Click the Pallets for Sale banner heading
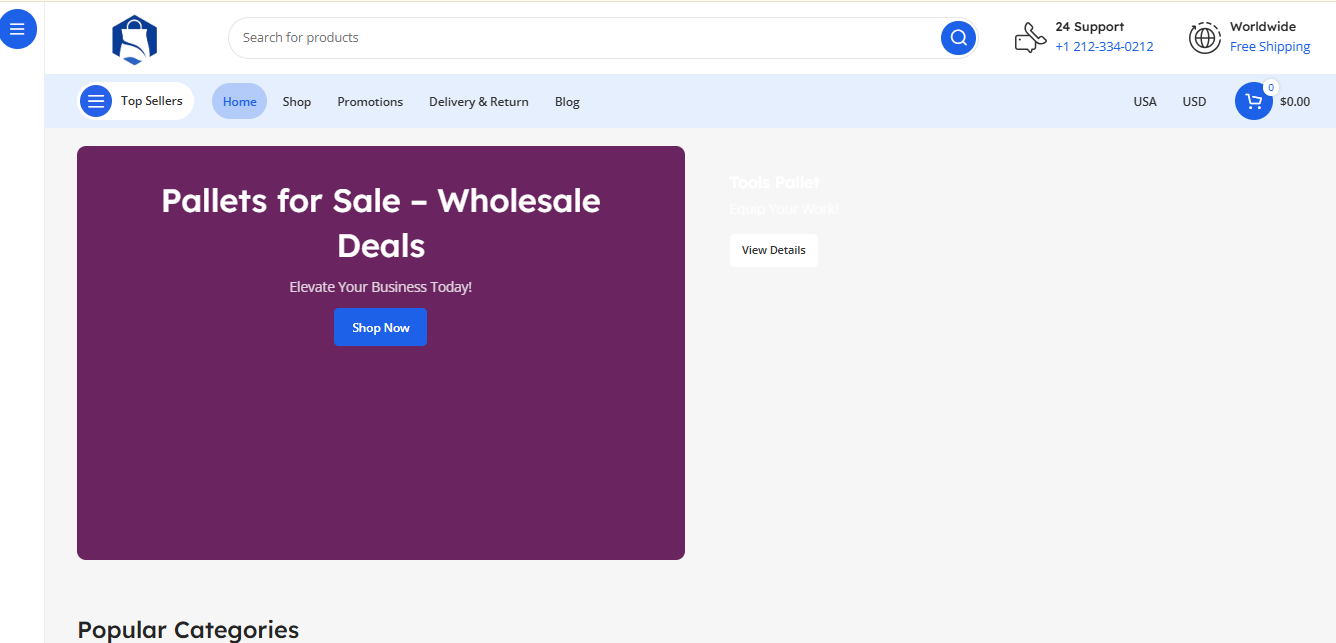The width and height of the screenshot is (1336, 643). [x=381, y=223]
